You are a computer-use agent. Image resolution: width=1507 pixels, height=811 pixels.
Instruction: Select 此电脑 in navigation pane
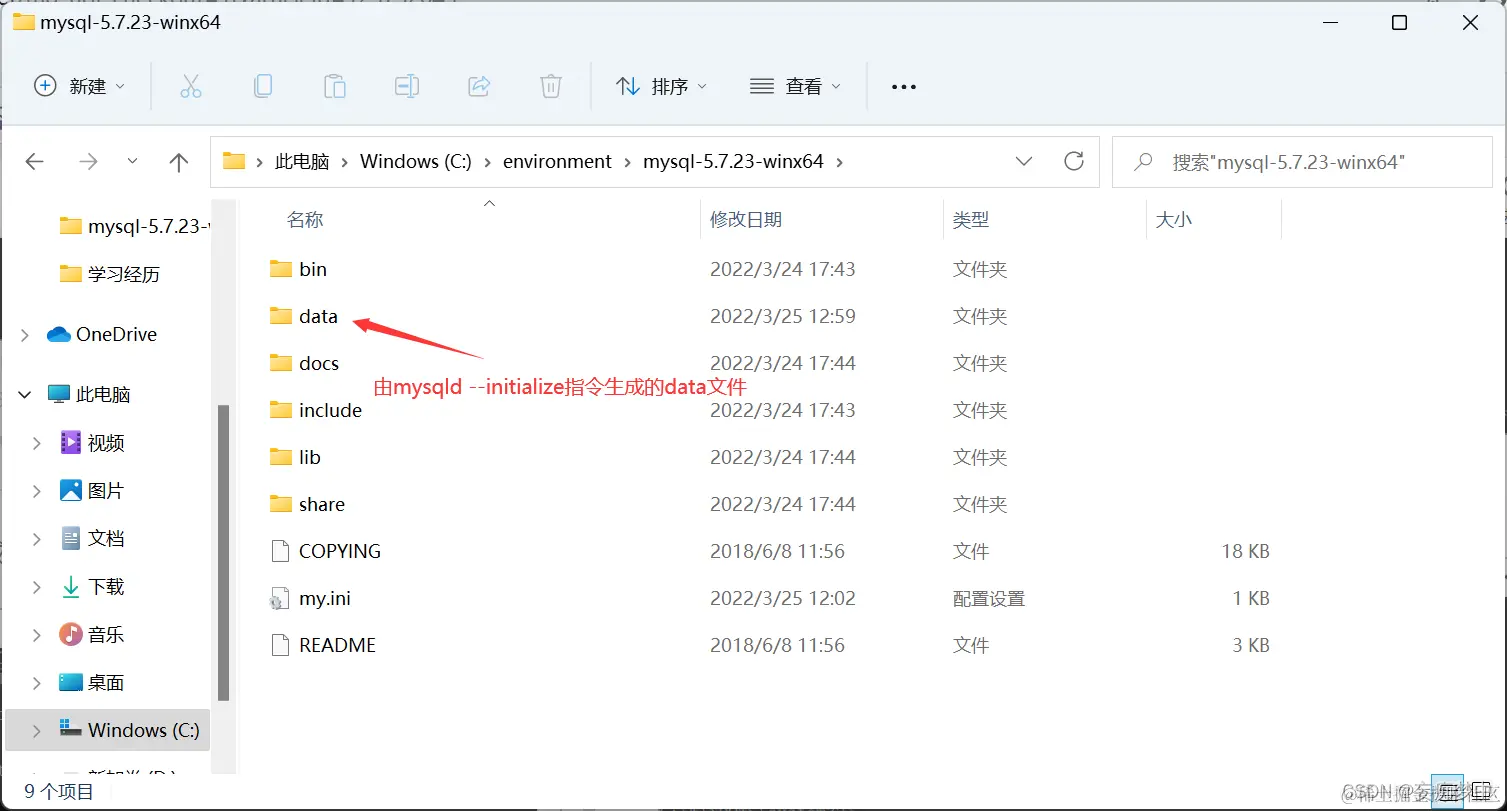[x=90, y=394]
